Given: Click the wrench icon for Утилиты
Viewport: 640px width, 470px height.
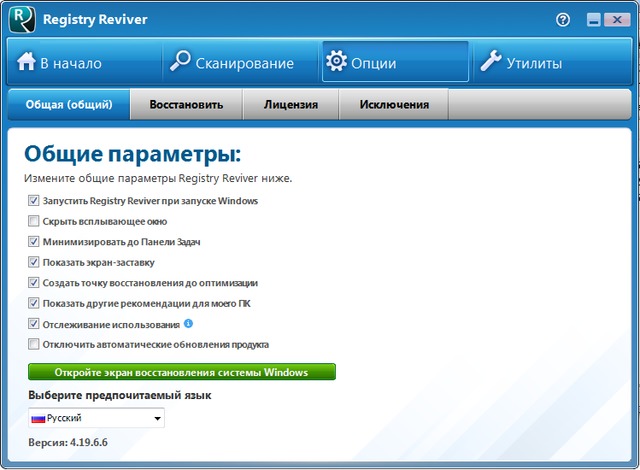Looking at the screenshot, I should (490, 63).
